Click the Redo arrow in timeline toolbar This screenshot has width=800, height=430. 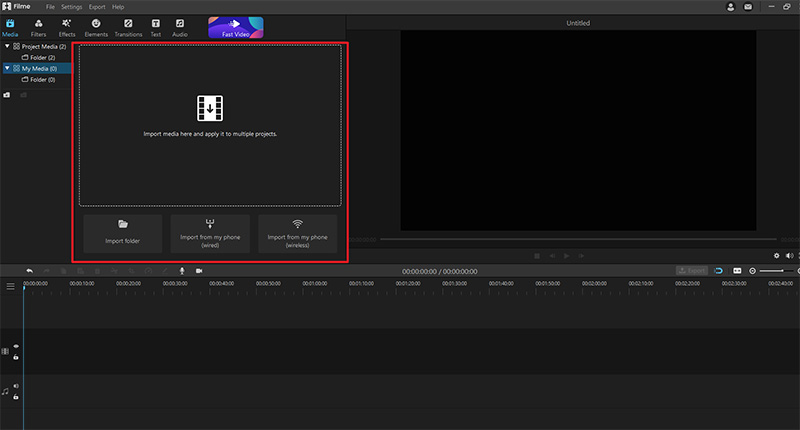click(46, 271)
